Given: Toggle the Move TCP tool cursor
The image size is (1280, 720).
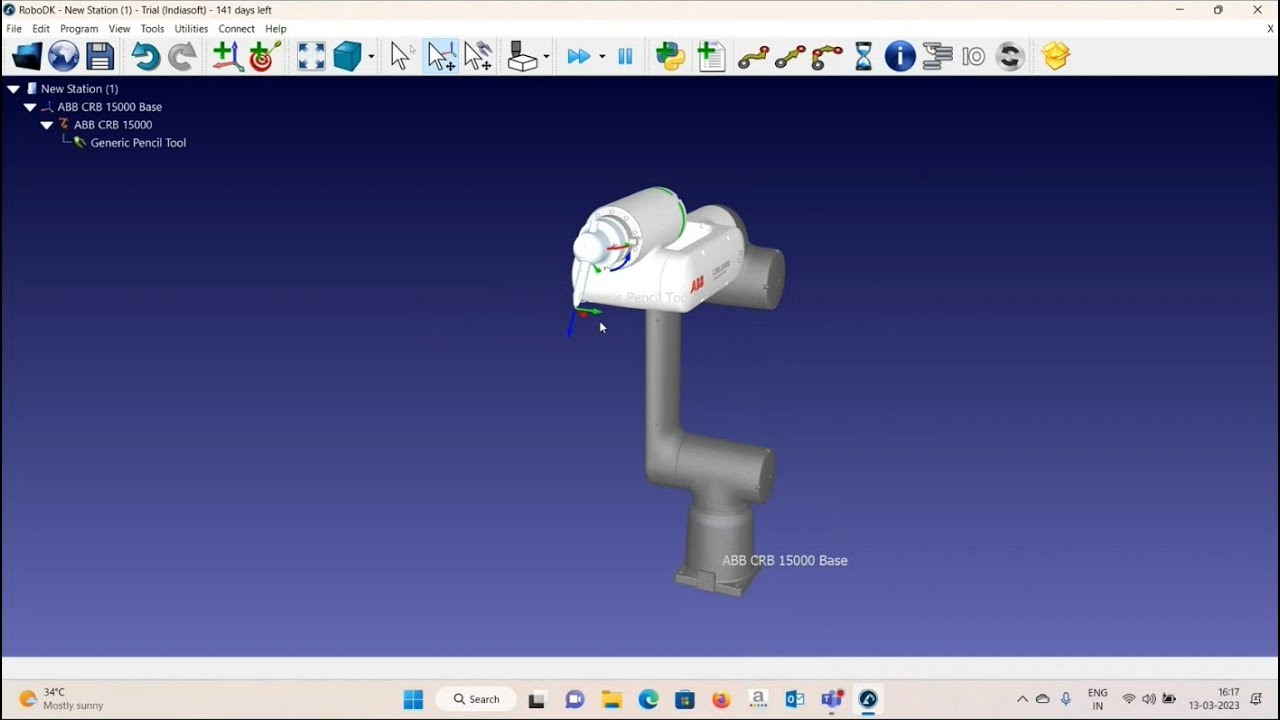Looking at the screenshot, I should [x=478, y=56].
